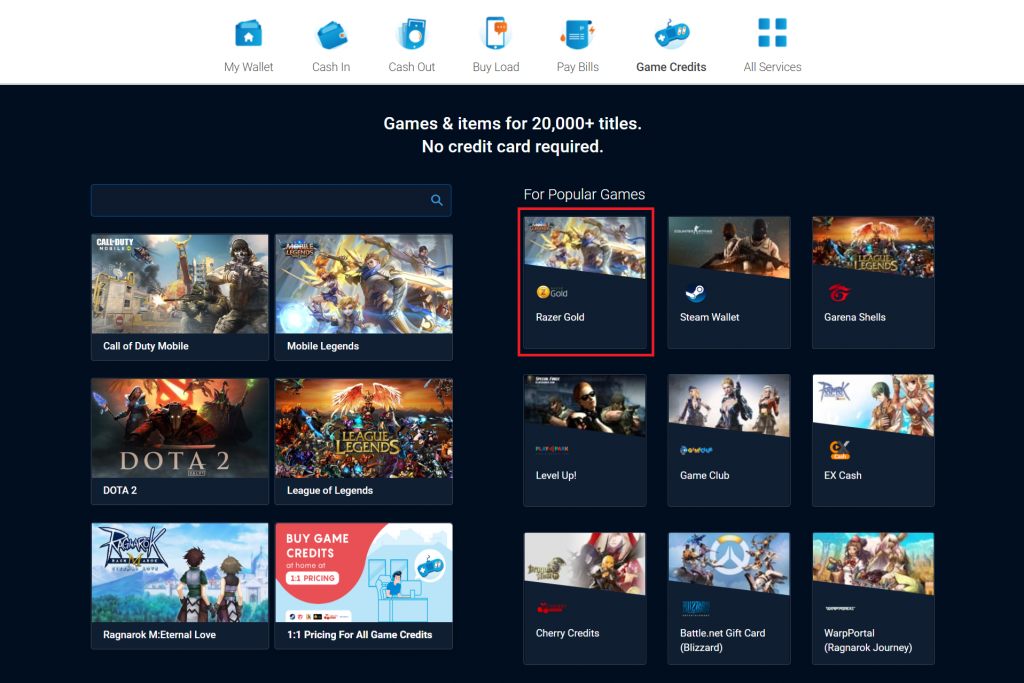Open the Mobile Legends game thumbnail

click(x=364, y=284)
